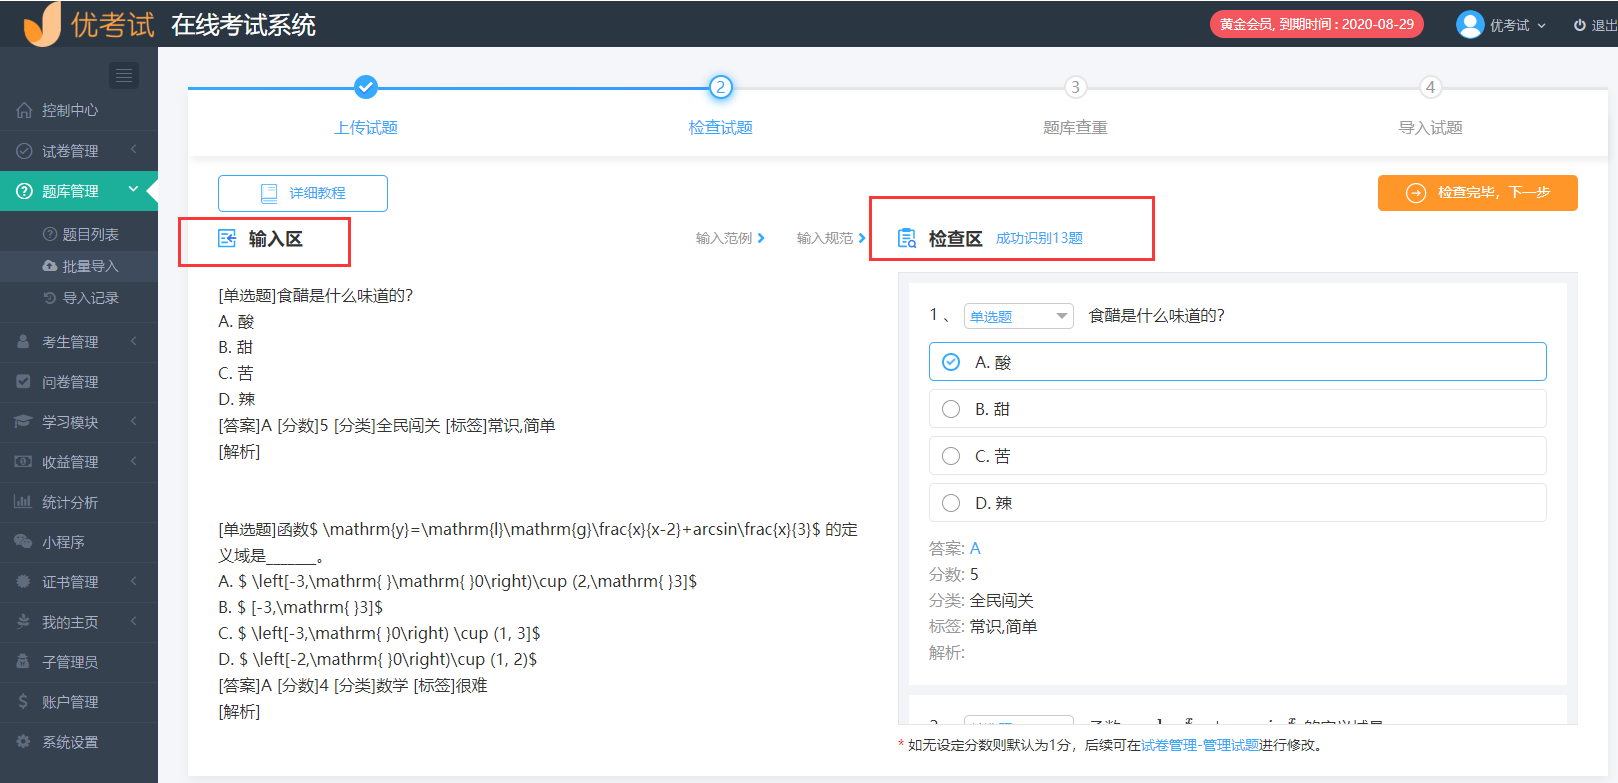Click the 子管理员 user icon

point(23,662)
